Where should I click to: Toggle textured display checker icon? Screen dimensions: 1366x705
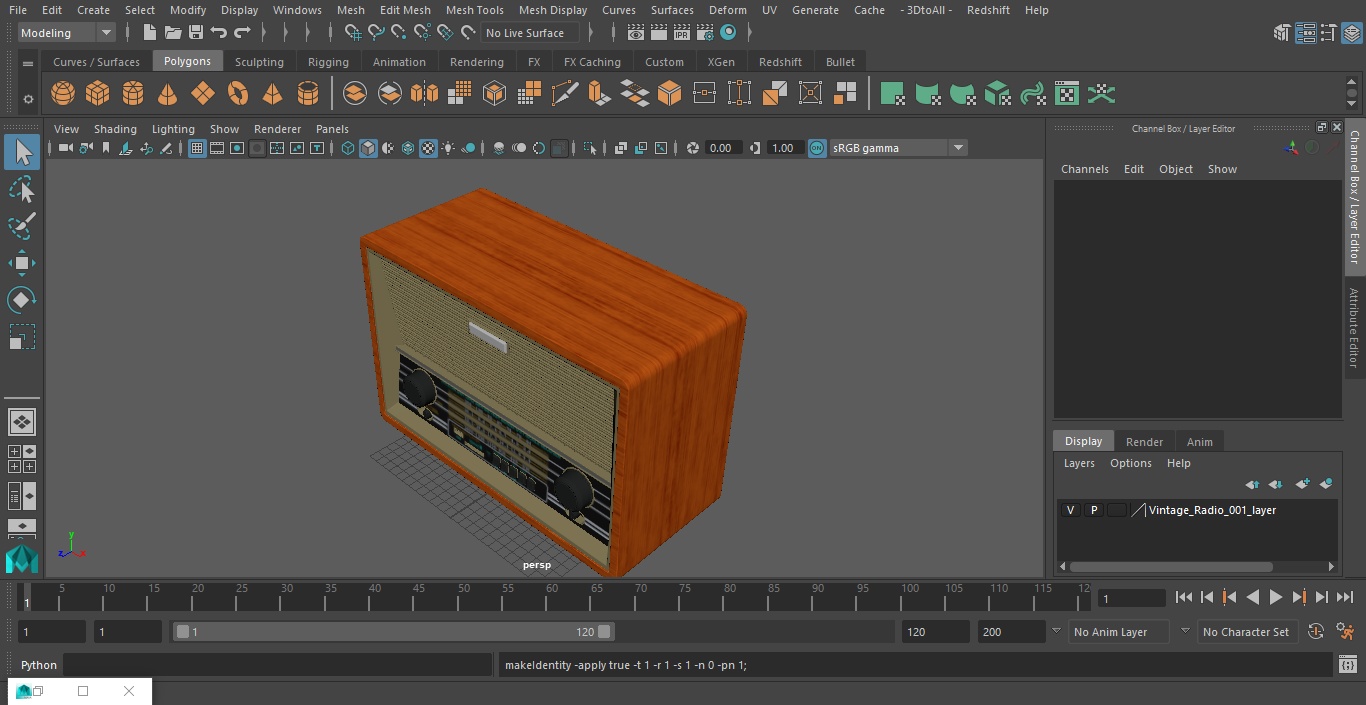[428, 148]
